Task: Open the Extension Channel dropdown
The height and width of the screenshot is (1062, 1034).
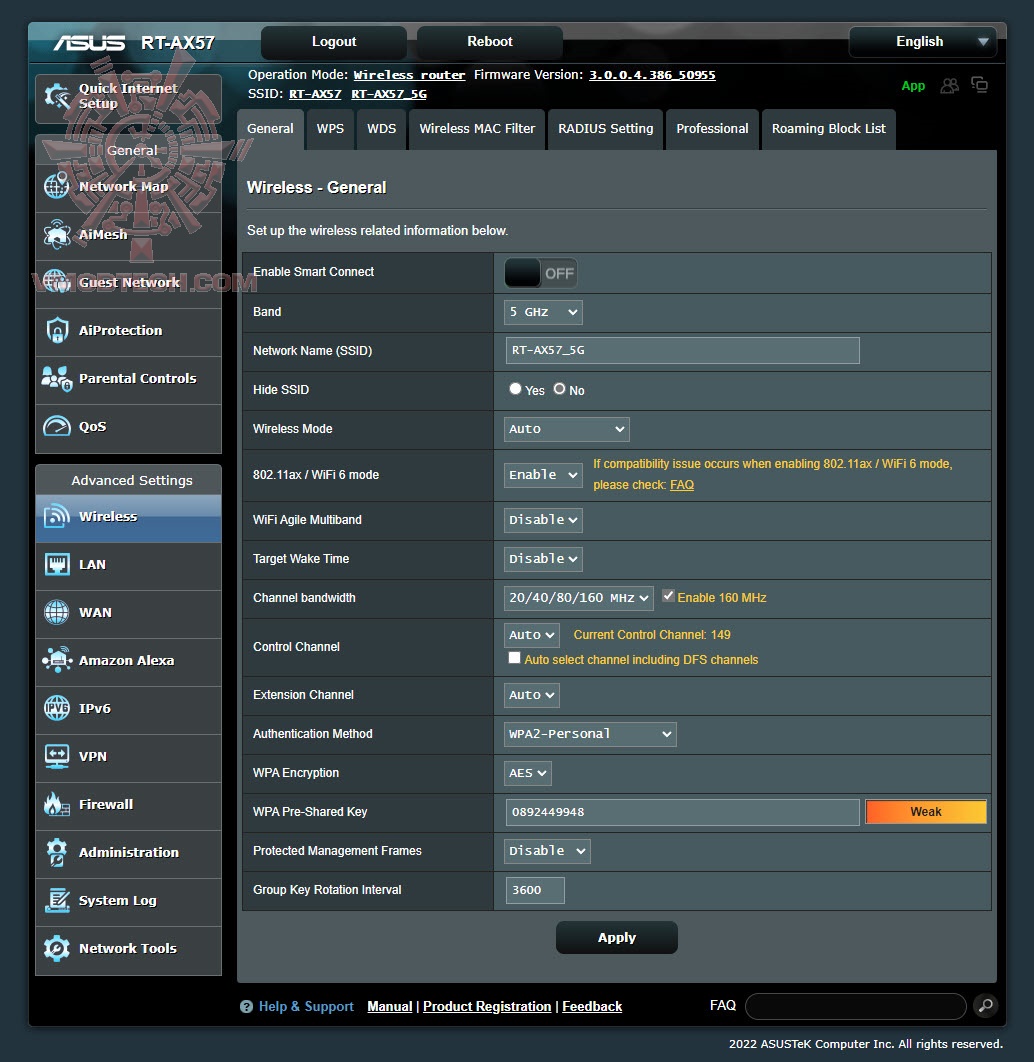Action: pos(532,695)
